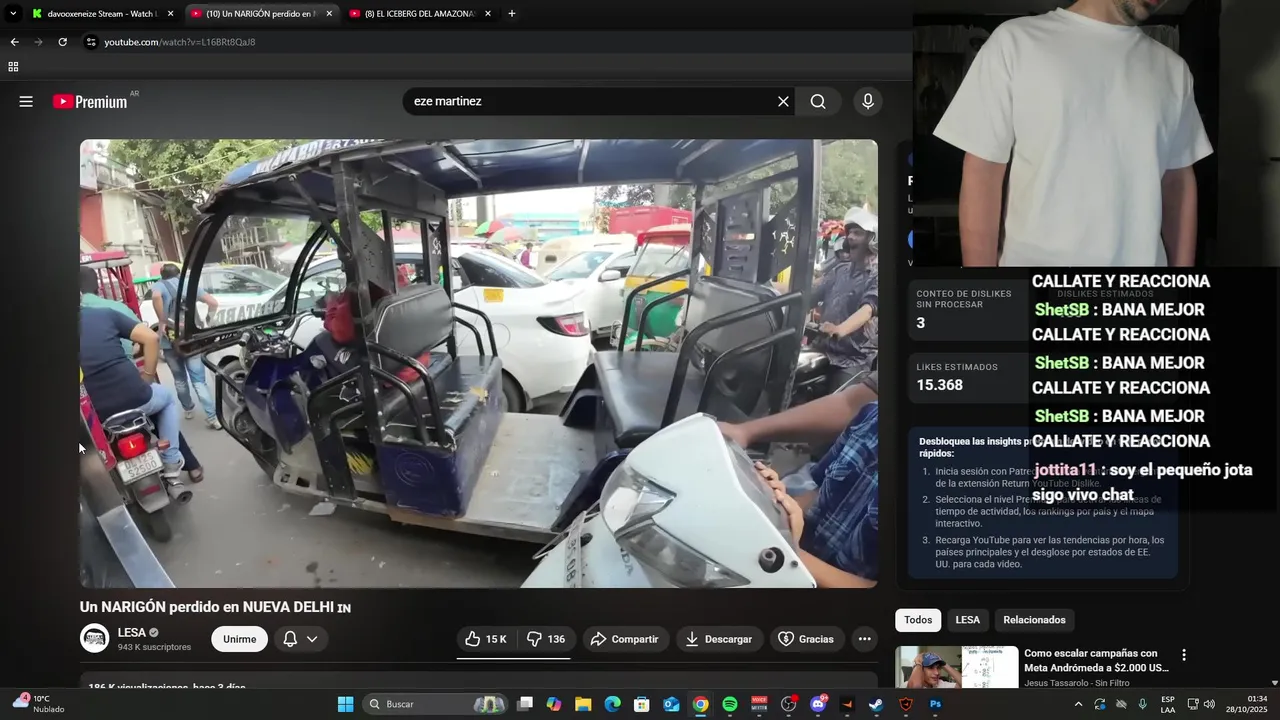The width and height of the screenshot is (1280, 720).
Task: Clear the search text with X icon
Action: point(783,101)
